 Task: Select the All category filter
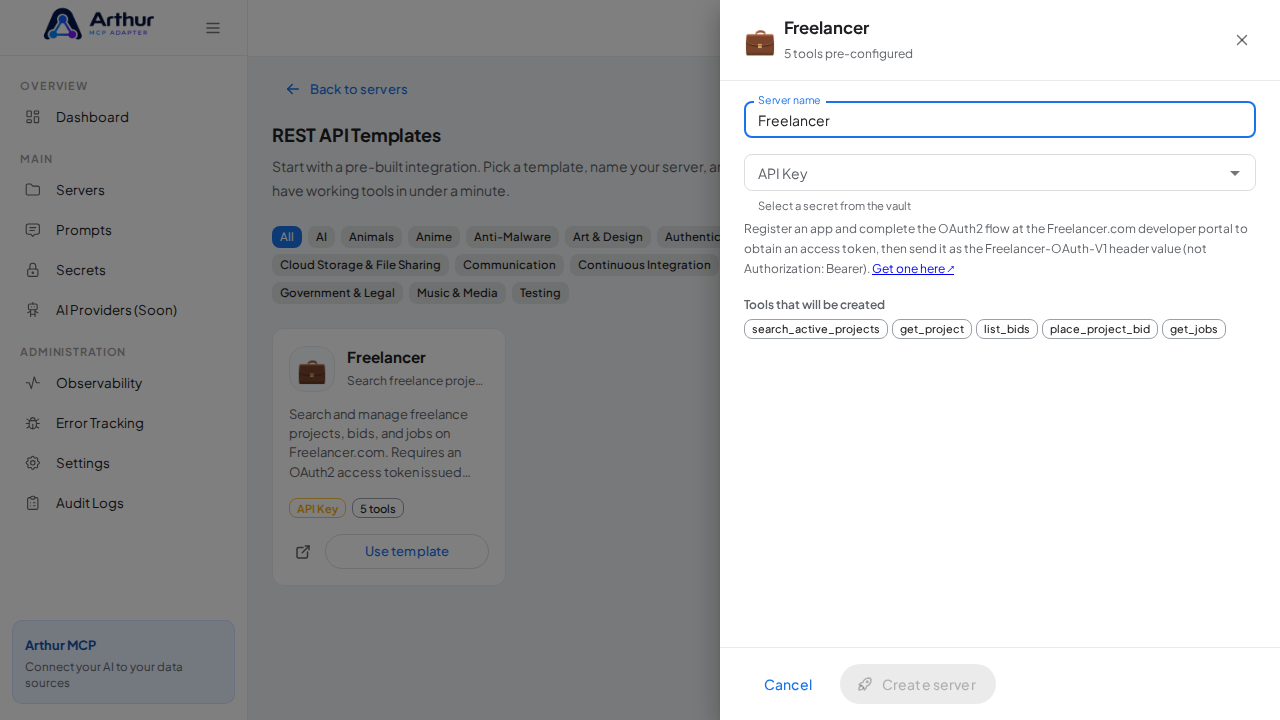pyautogui.click(x=287, y=237)
